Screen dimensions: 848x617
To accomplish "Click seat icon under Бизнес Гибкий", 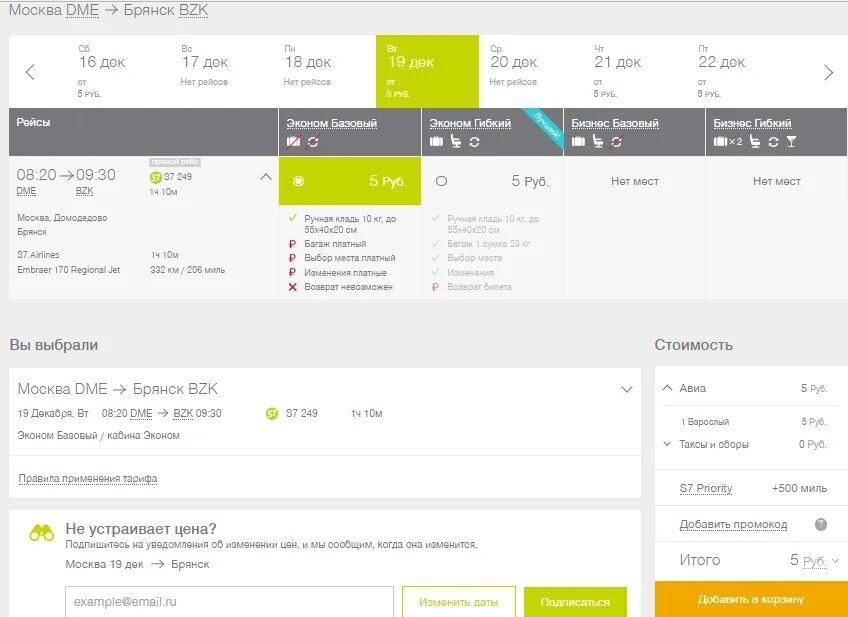I will (755, 142).
